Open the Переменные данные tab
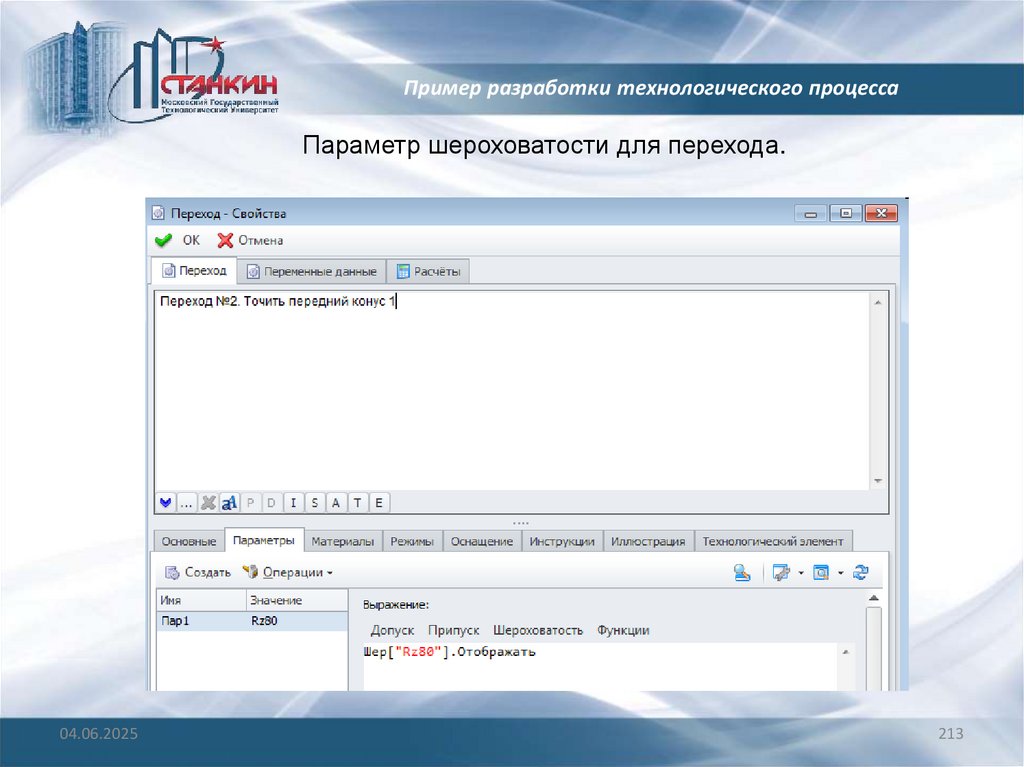1024x767 pixels. pos(312,272)
